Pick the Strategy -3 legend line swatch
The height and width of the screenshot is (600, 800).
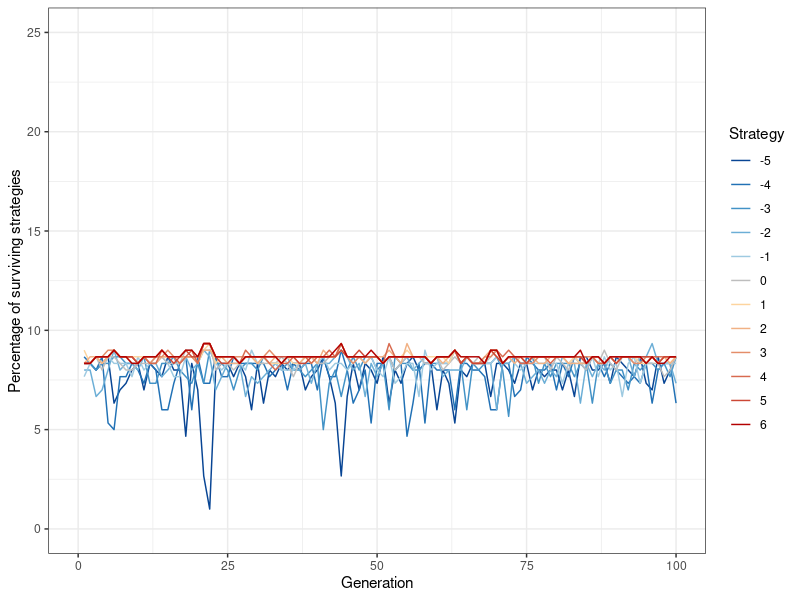coord(741,209)
